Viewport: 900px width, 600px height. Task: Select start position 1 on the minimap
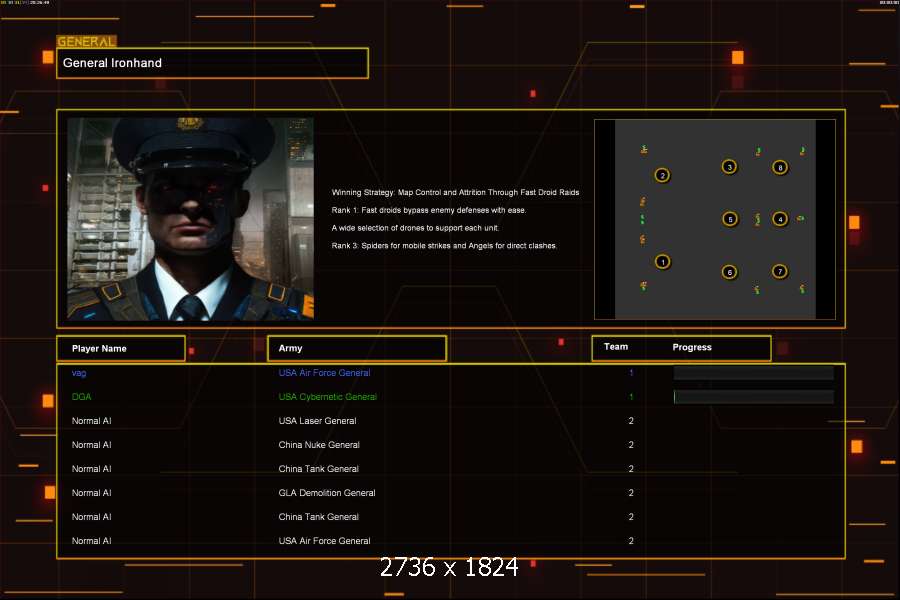point(662,262)
